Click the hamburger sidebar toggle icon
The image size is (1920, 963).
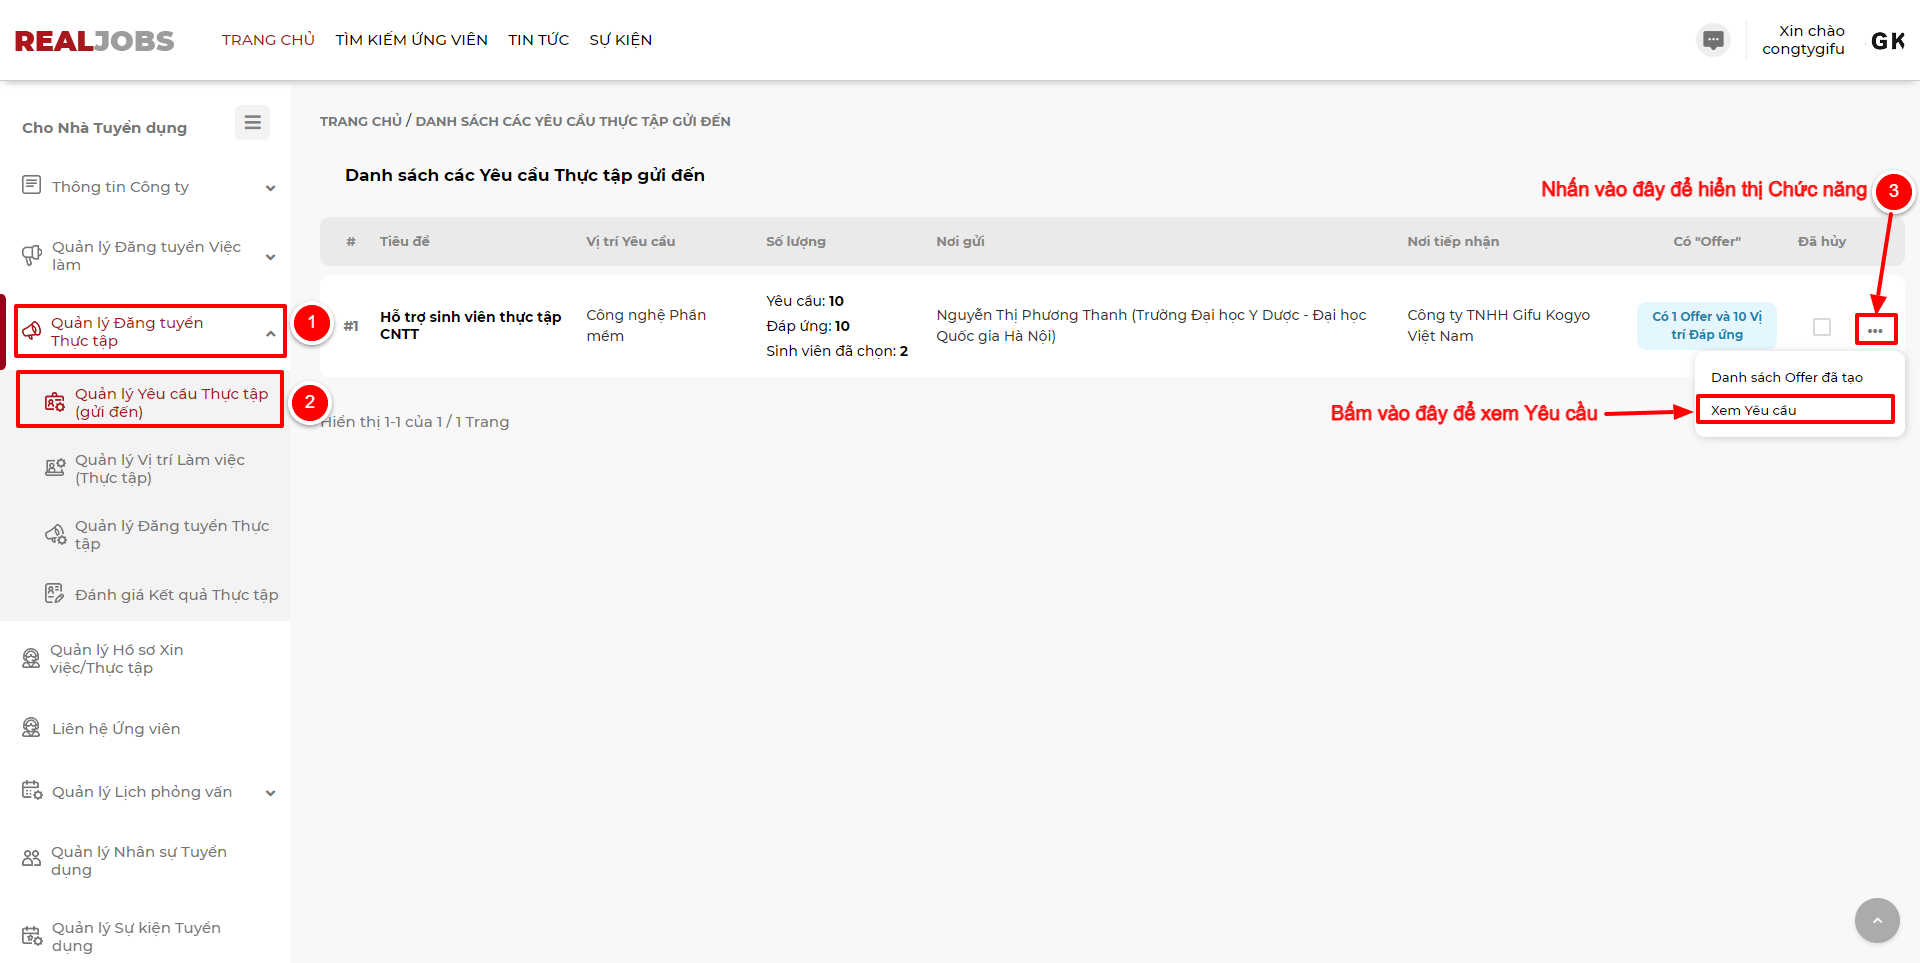tap(252, 122)
